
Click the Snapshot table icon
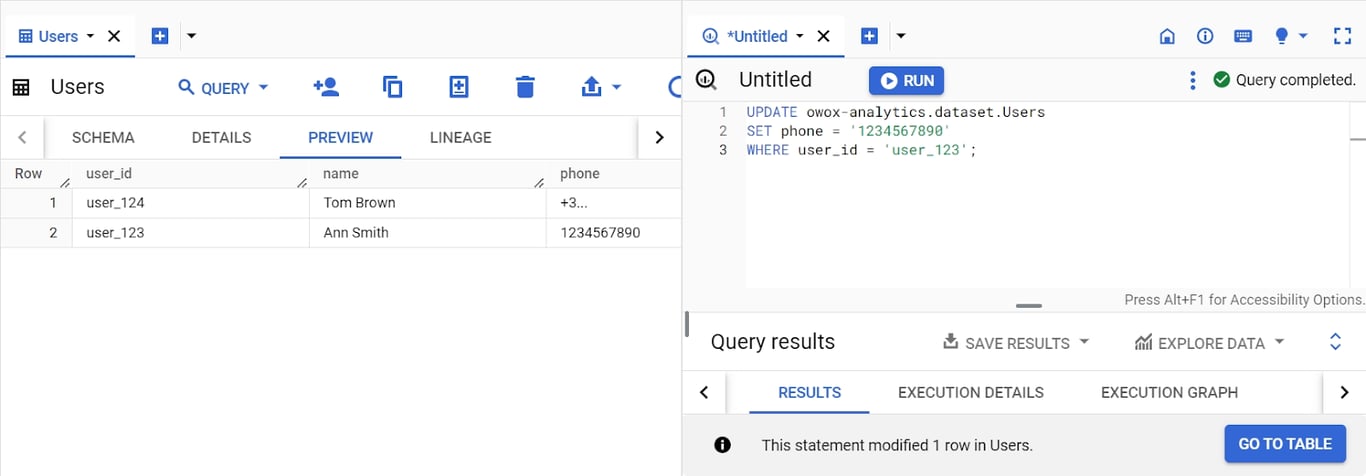459,87
